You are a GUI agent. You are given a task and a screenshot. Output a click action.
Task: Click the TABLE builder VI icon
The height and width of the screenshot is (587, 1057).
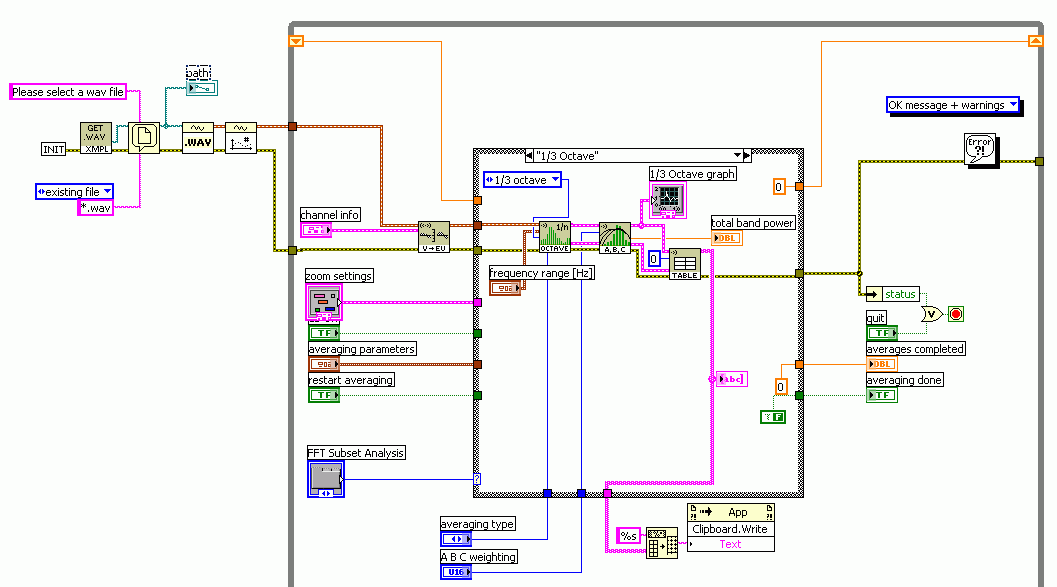pos(685,263)
